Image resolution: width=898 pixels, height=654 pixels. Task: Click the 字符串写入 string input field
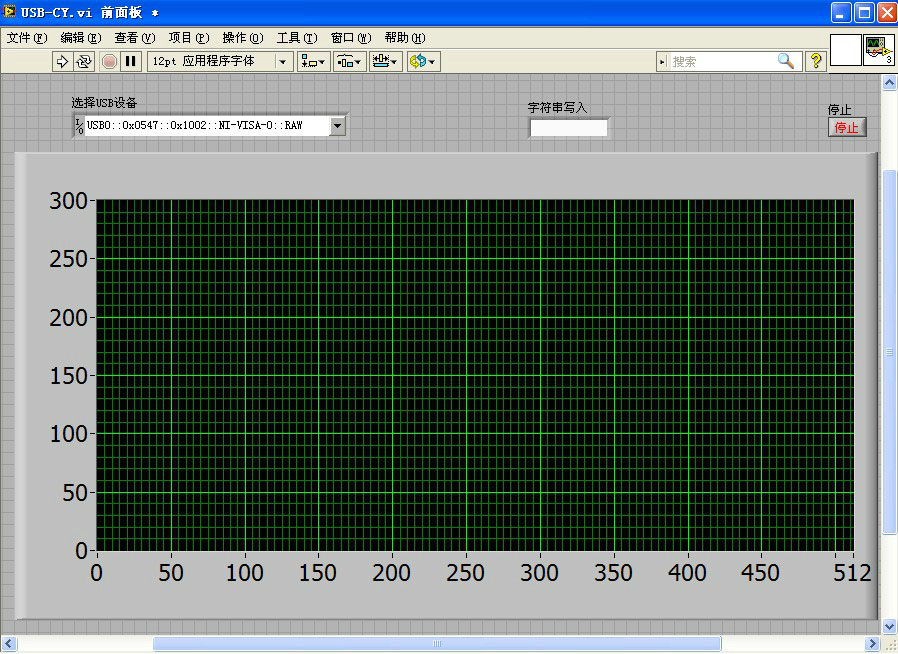(x=568, y=128)
